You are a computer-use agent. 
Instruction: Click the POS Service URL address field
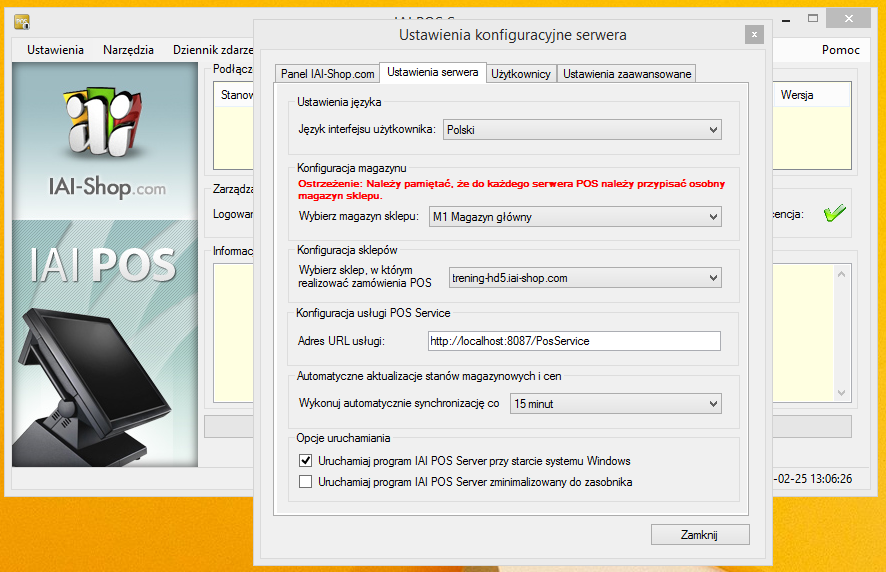pyautogui.click(x=574, y=341)
